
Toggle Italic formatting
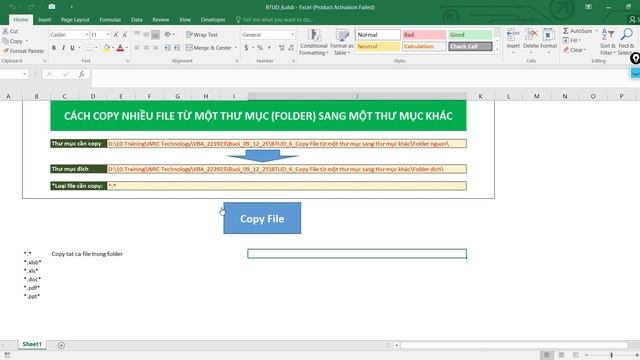click(63, 48)
